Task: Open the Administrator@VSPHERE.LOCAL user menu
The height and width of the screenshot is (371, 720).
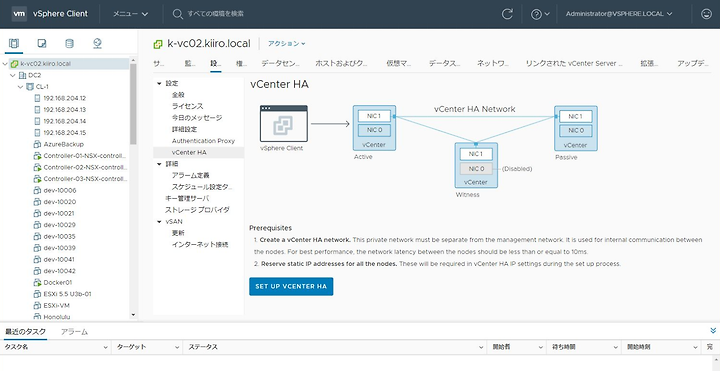Action: point(619,14)
